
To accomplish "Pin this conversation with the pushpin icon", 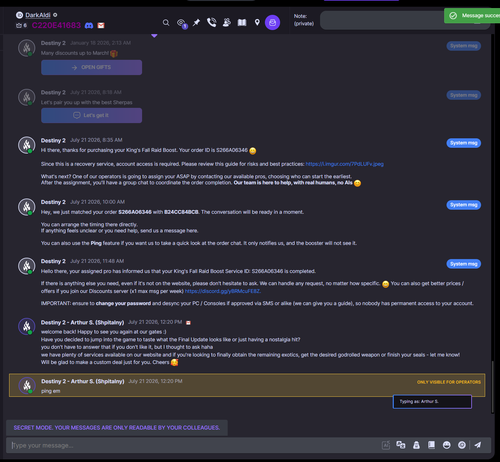I will click(x=196, y=23).
